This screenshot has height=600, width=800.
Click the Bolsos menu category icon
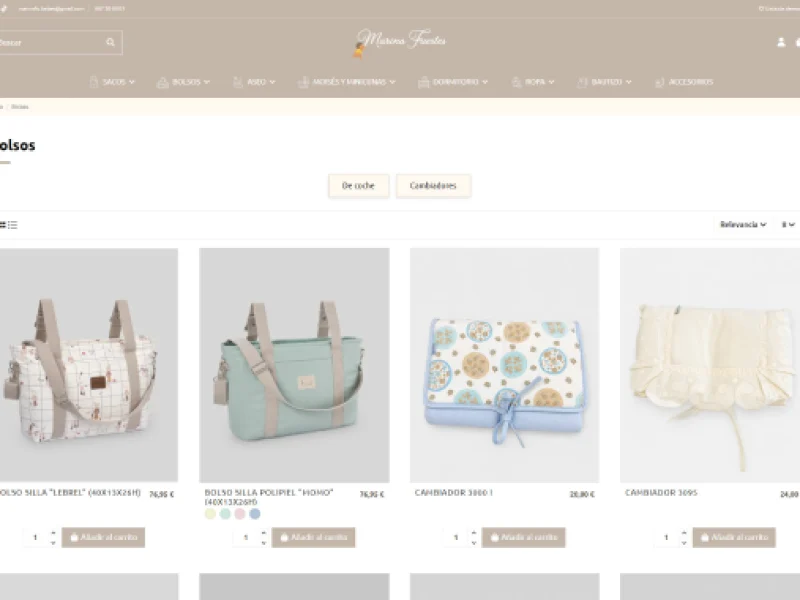[x=163, y=82]
